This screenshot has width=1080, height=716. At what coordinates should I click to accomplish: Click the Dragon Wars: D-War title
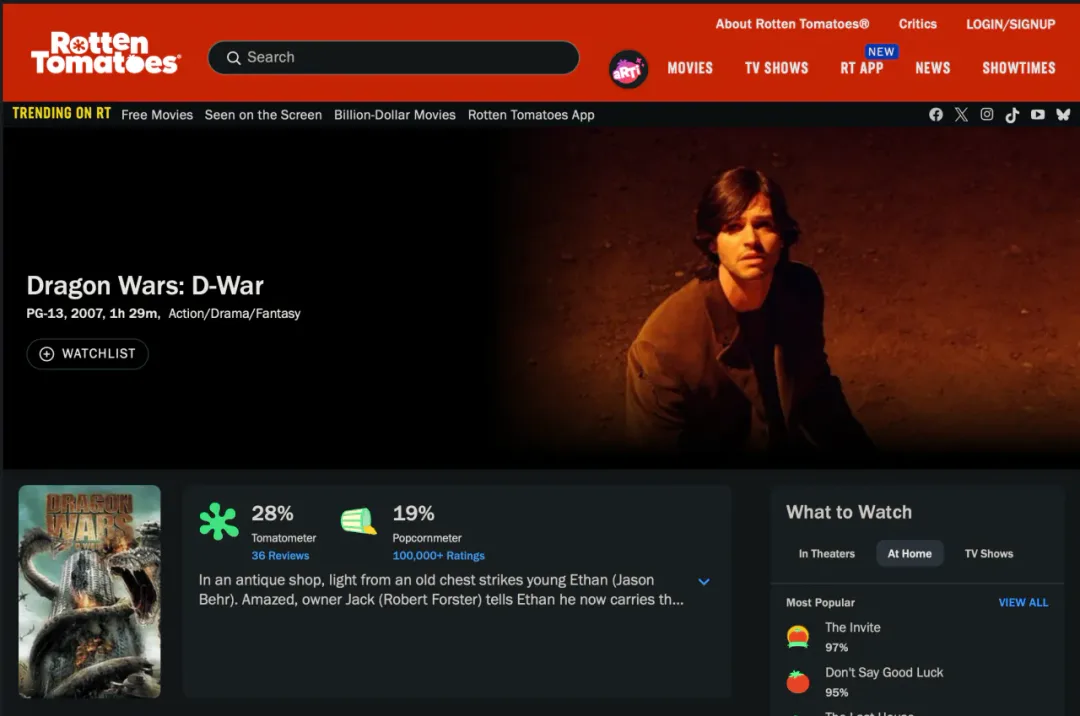tap(145, 285)
